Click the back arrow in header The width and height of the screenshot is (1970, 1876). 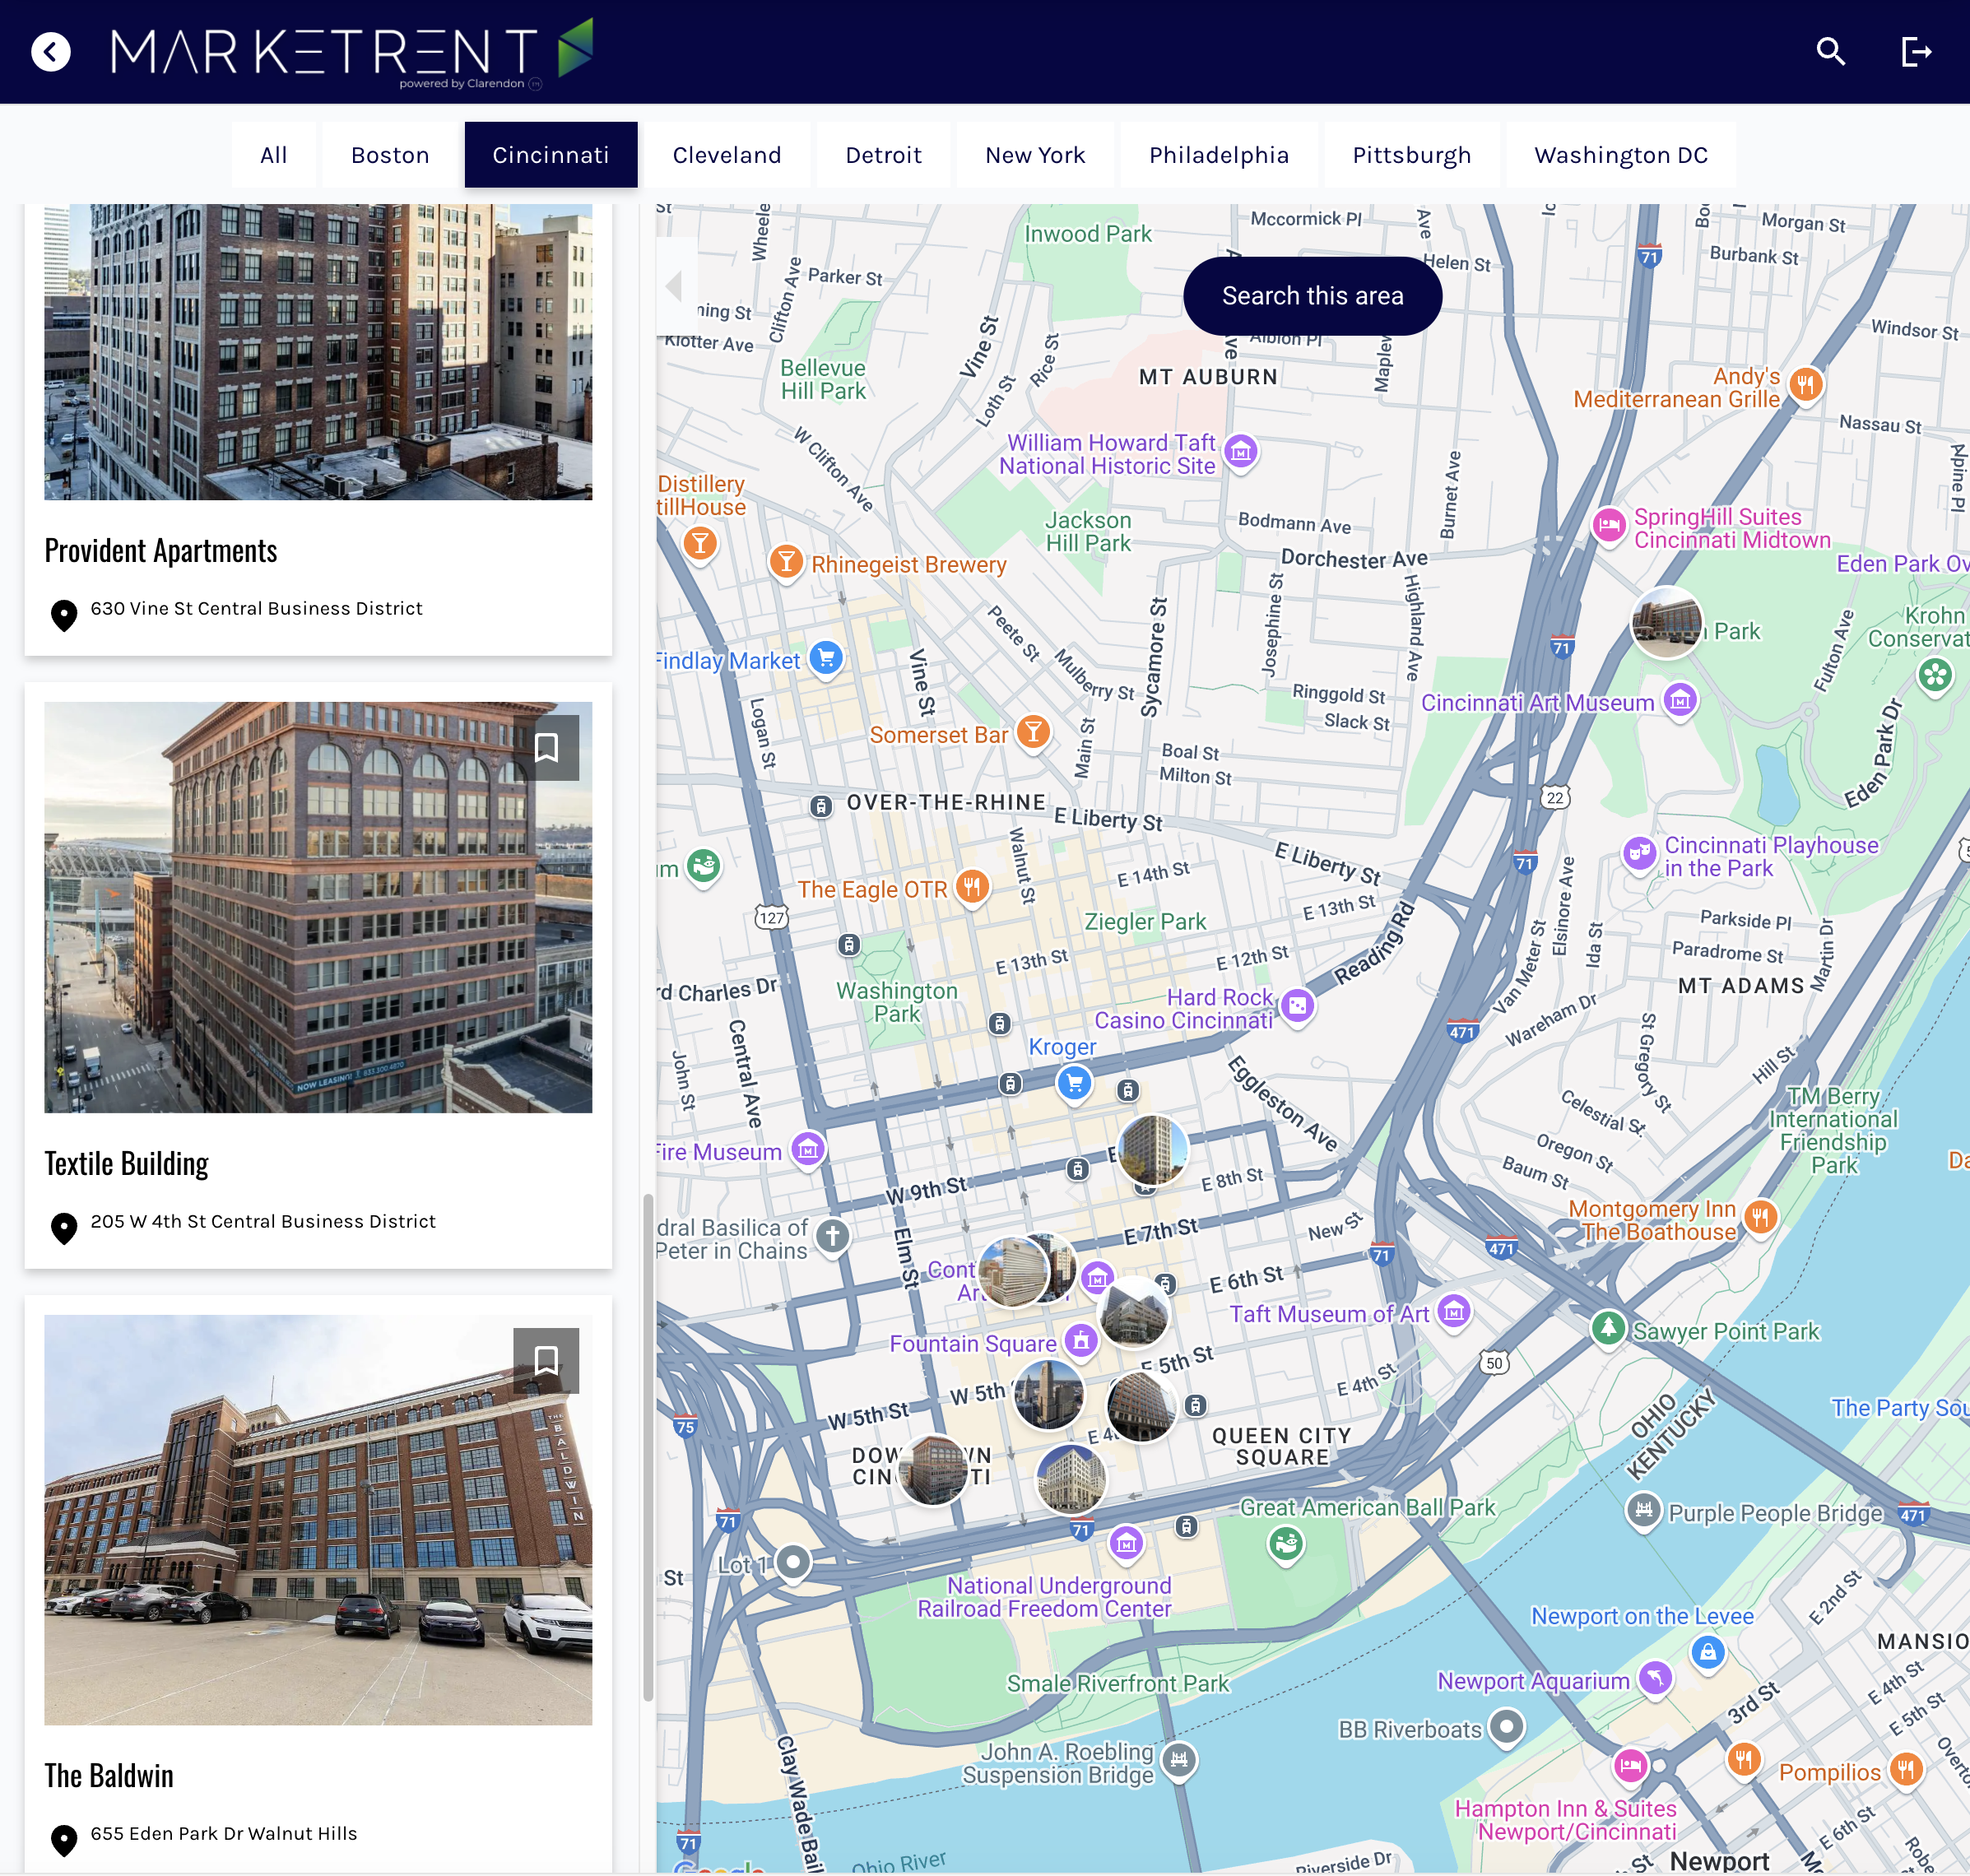click(x=51, y=52)
